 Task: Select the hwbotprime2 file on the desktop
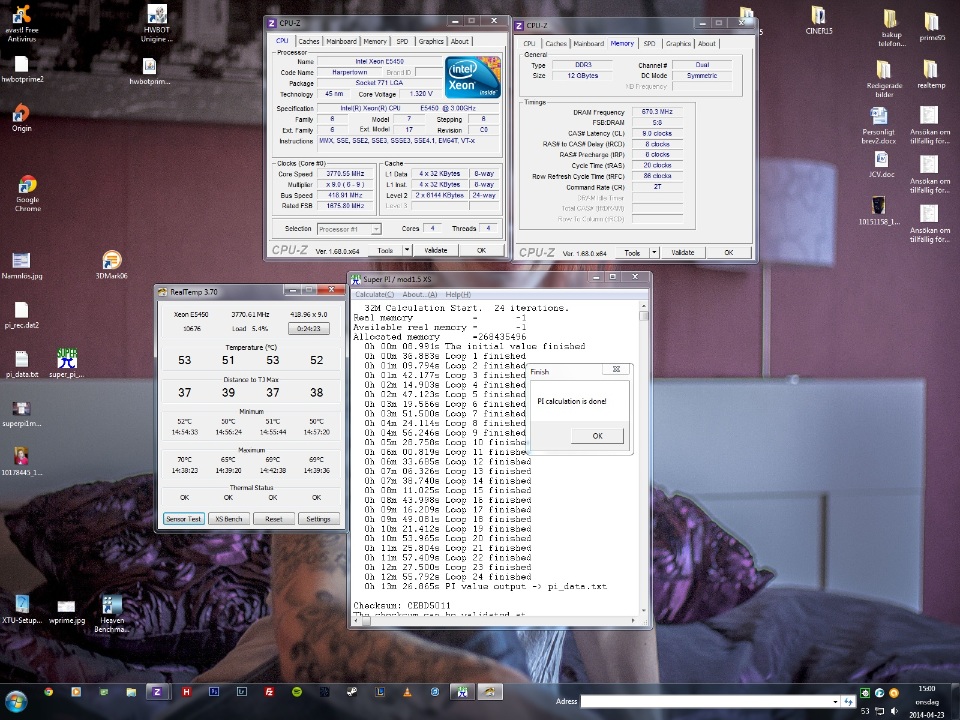pos(22,69)
